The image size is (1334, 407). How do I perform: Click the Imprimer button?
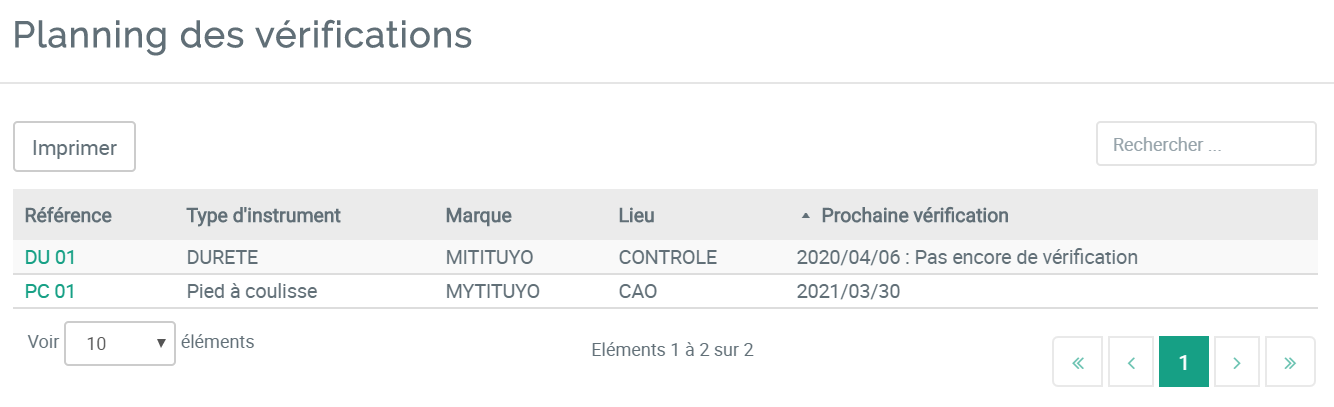(x=74, y=148)
